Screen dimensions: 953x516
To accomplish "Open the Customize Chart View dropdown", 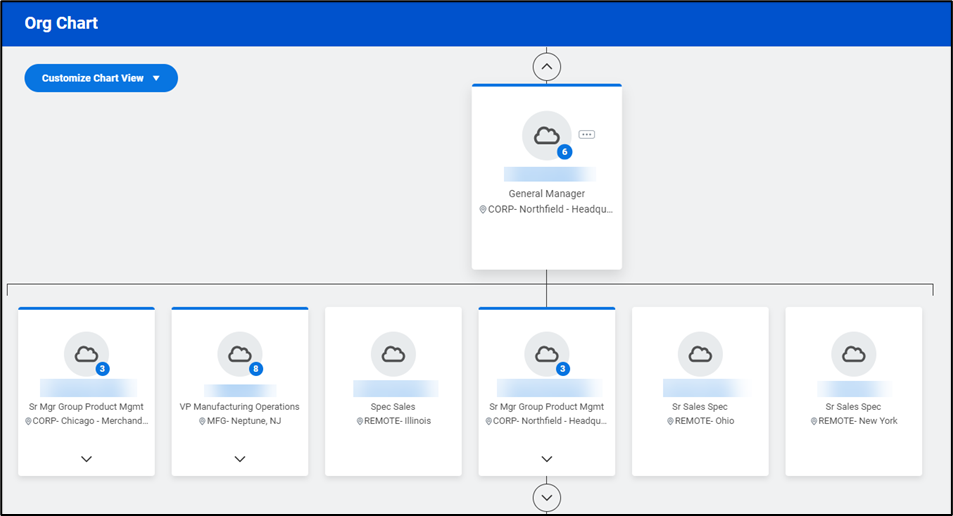I will click(101, 78).
